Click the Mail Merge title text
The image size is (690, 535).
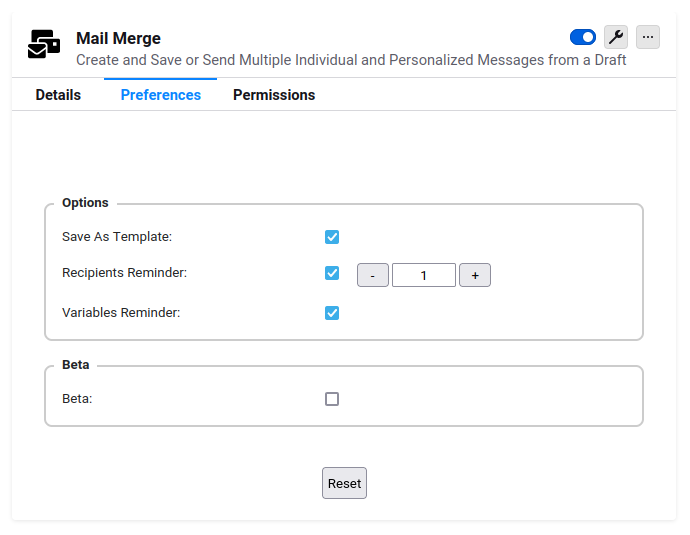[118, 38]
